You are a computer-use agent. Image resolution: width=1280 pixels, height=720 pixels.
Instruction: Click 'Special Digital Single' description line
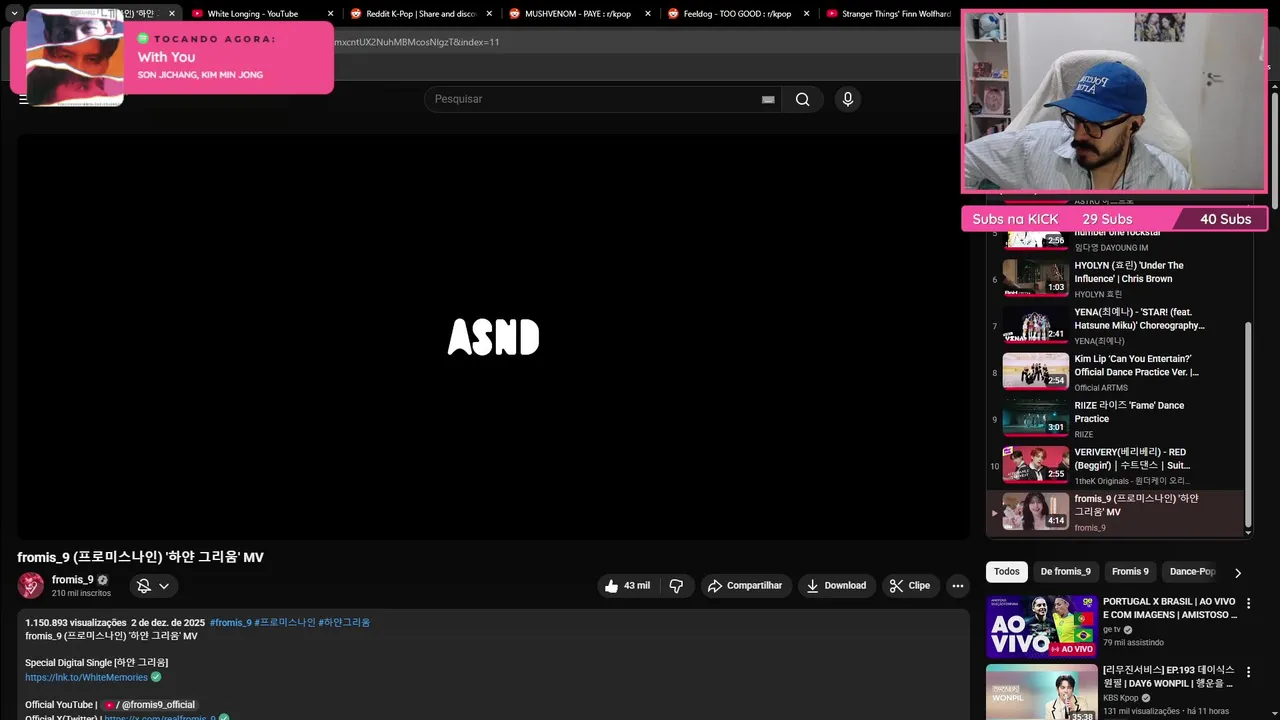click(96, 663)
